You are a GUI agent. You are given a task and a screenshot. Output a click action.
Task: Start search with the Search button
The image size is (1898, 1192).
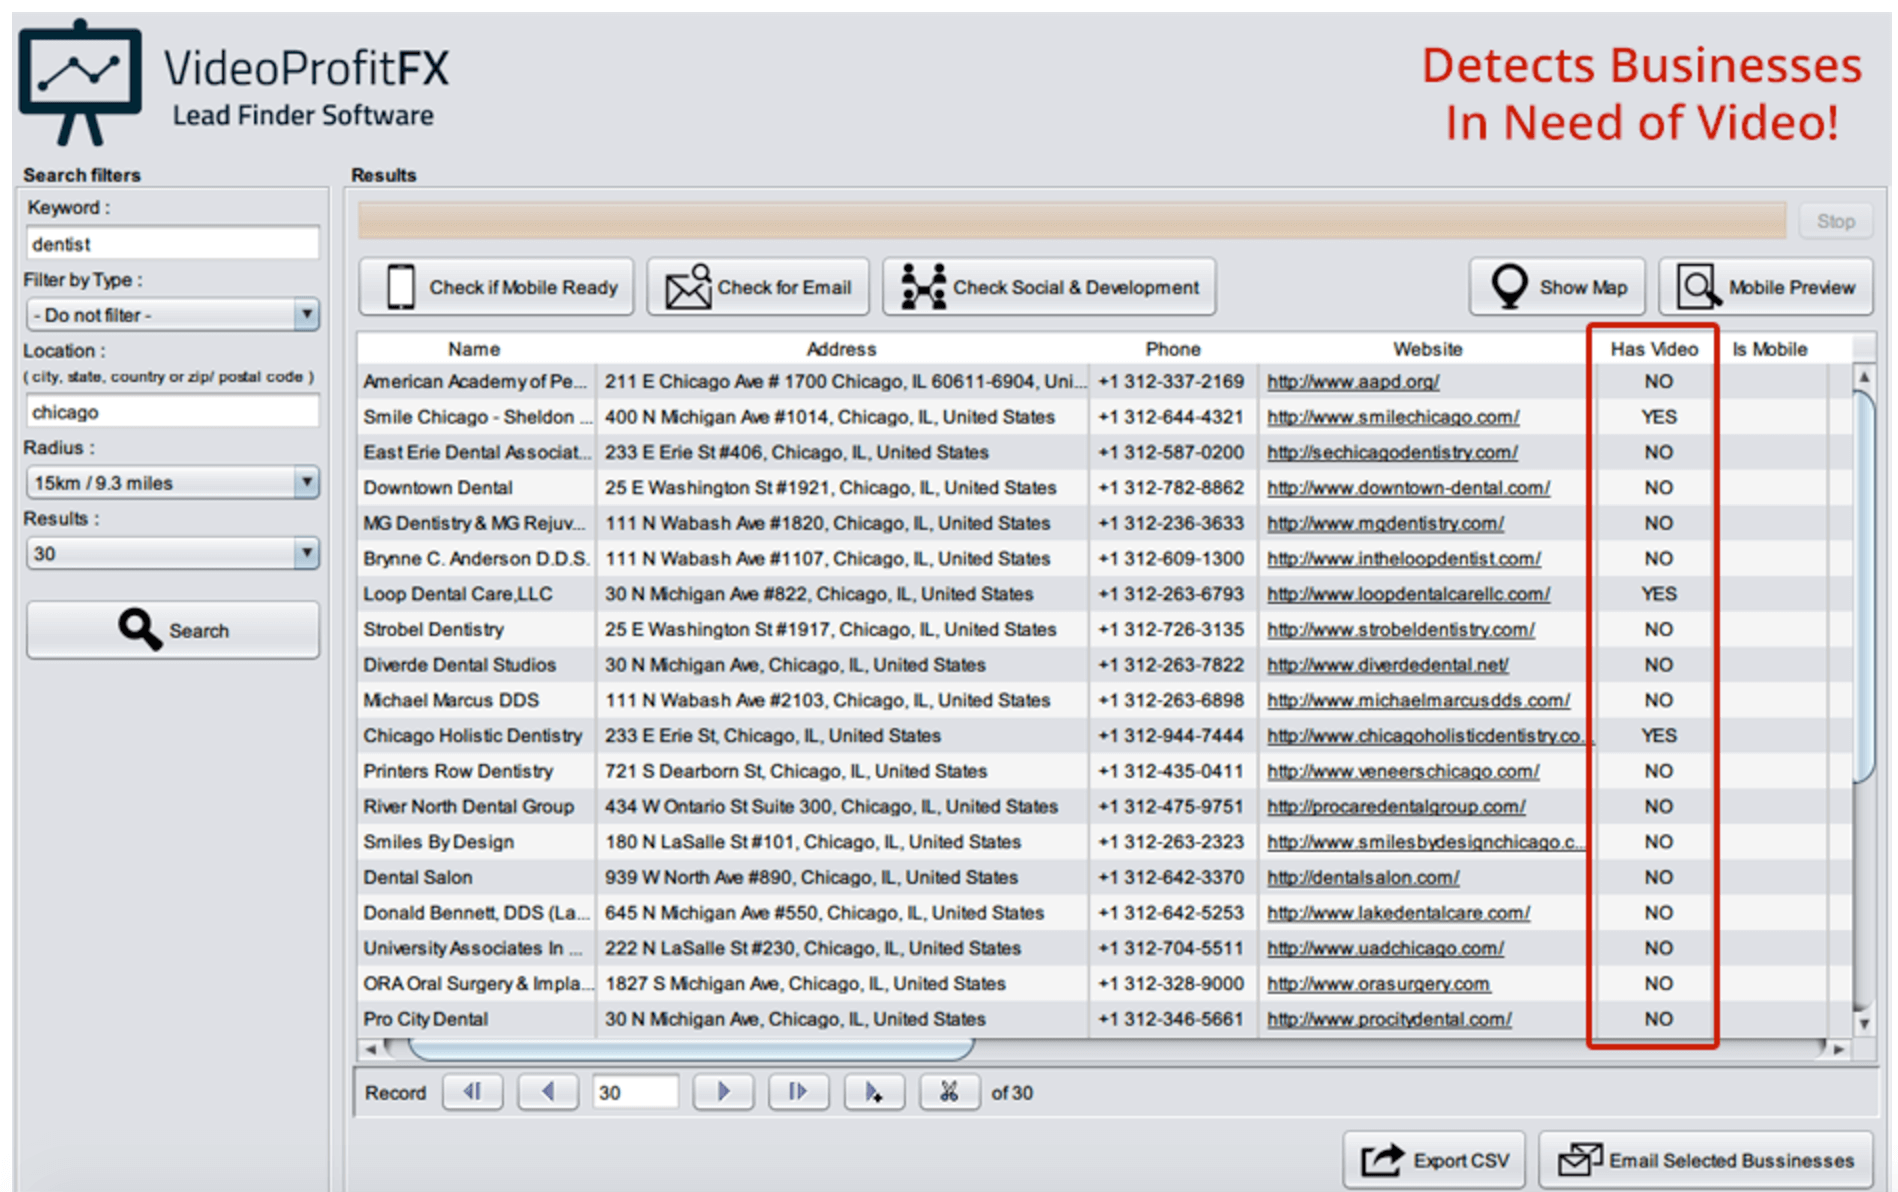pos(173,630)
